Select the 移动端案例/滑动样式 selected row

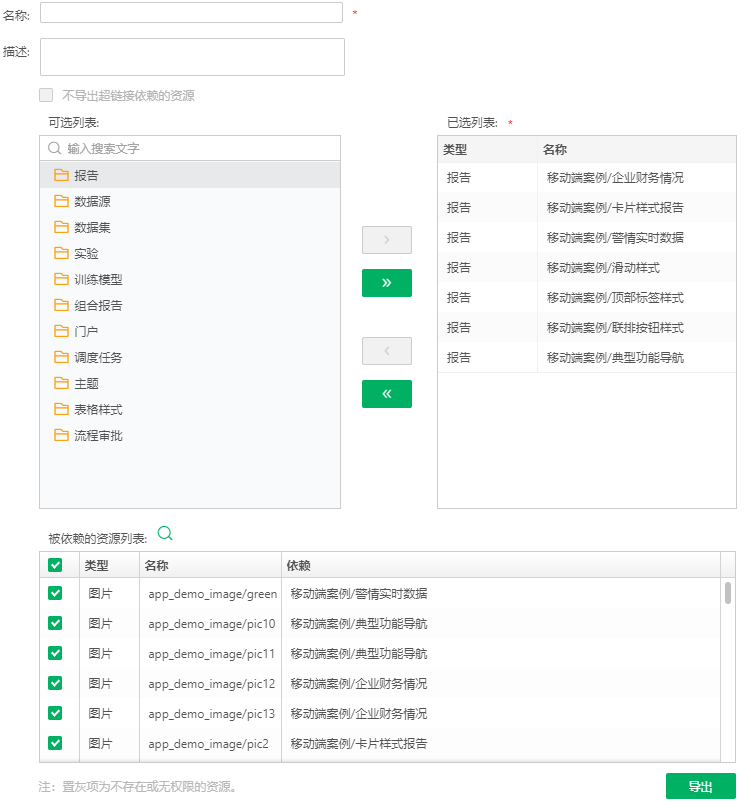tap(603, 268)
